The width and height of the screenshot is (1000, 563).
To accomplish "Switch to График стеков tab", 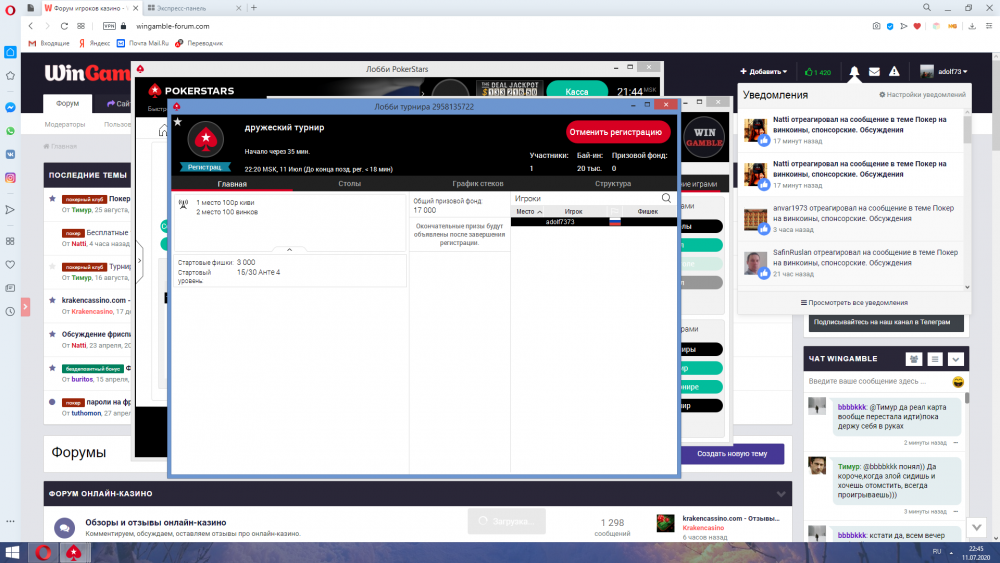I will click(x=478, y=184).
